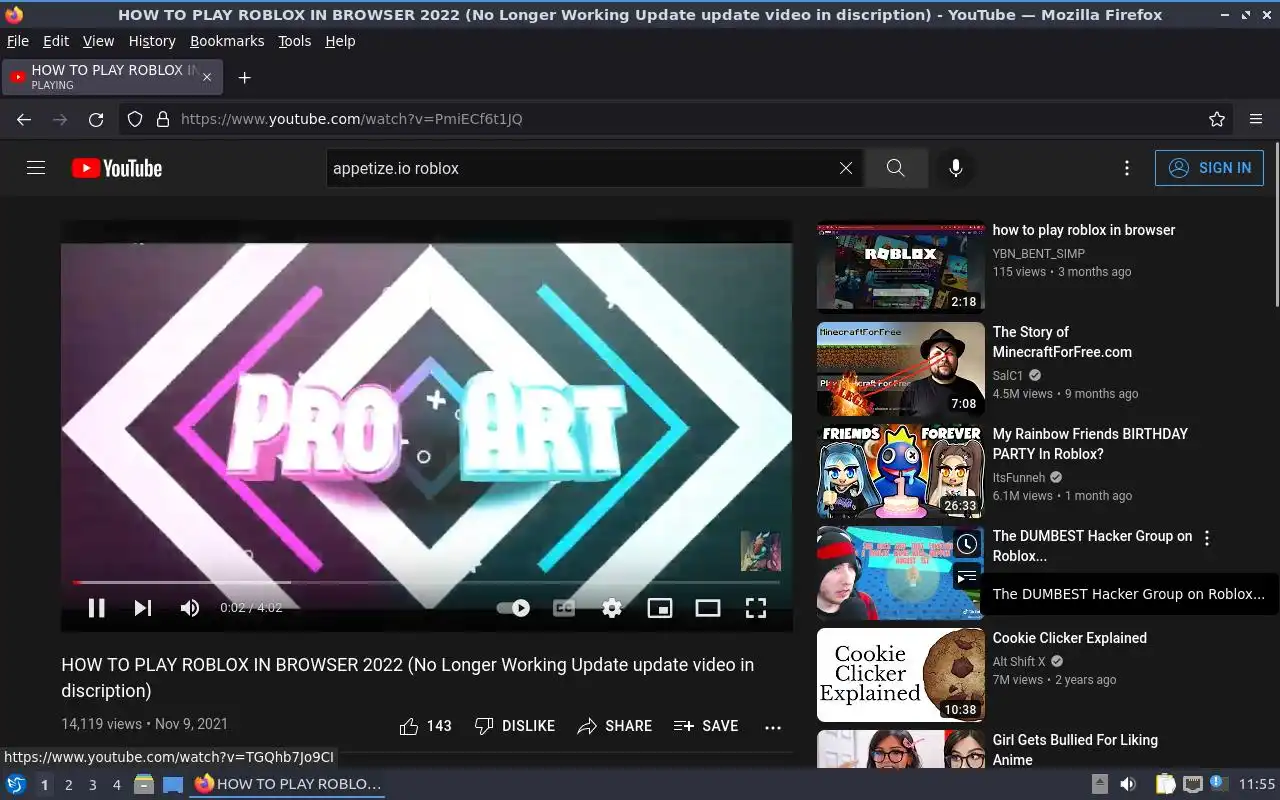Like the video with thumbs up
The height and width of the screenshot is (800, 1280).
[425, 726]
